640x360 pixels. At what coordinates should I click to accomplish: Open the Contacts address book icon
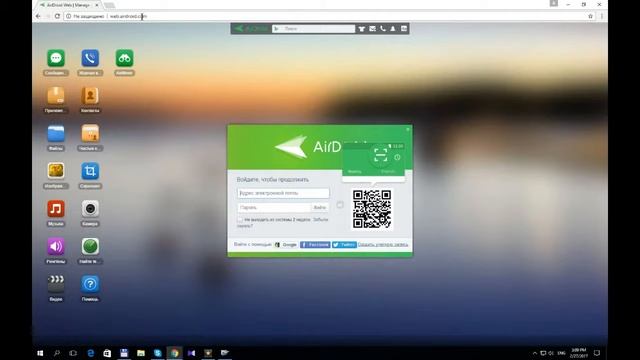[x=90, y=96]
